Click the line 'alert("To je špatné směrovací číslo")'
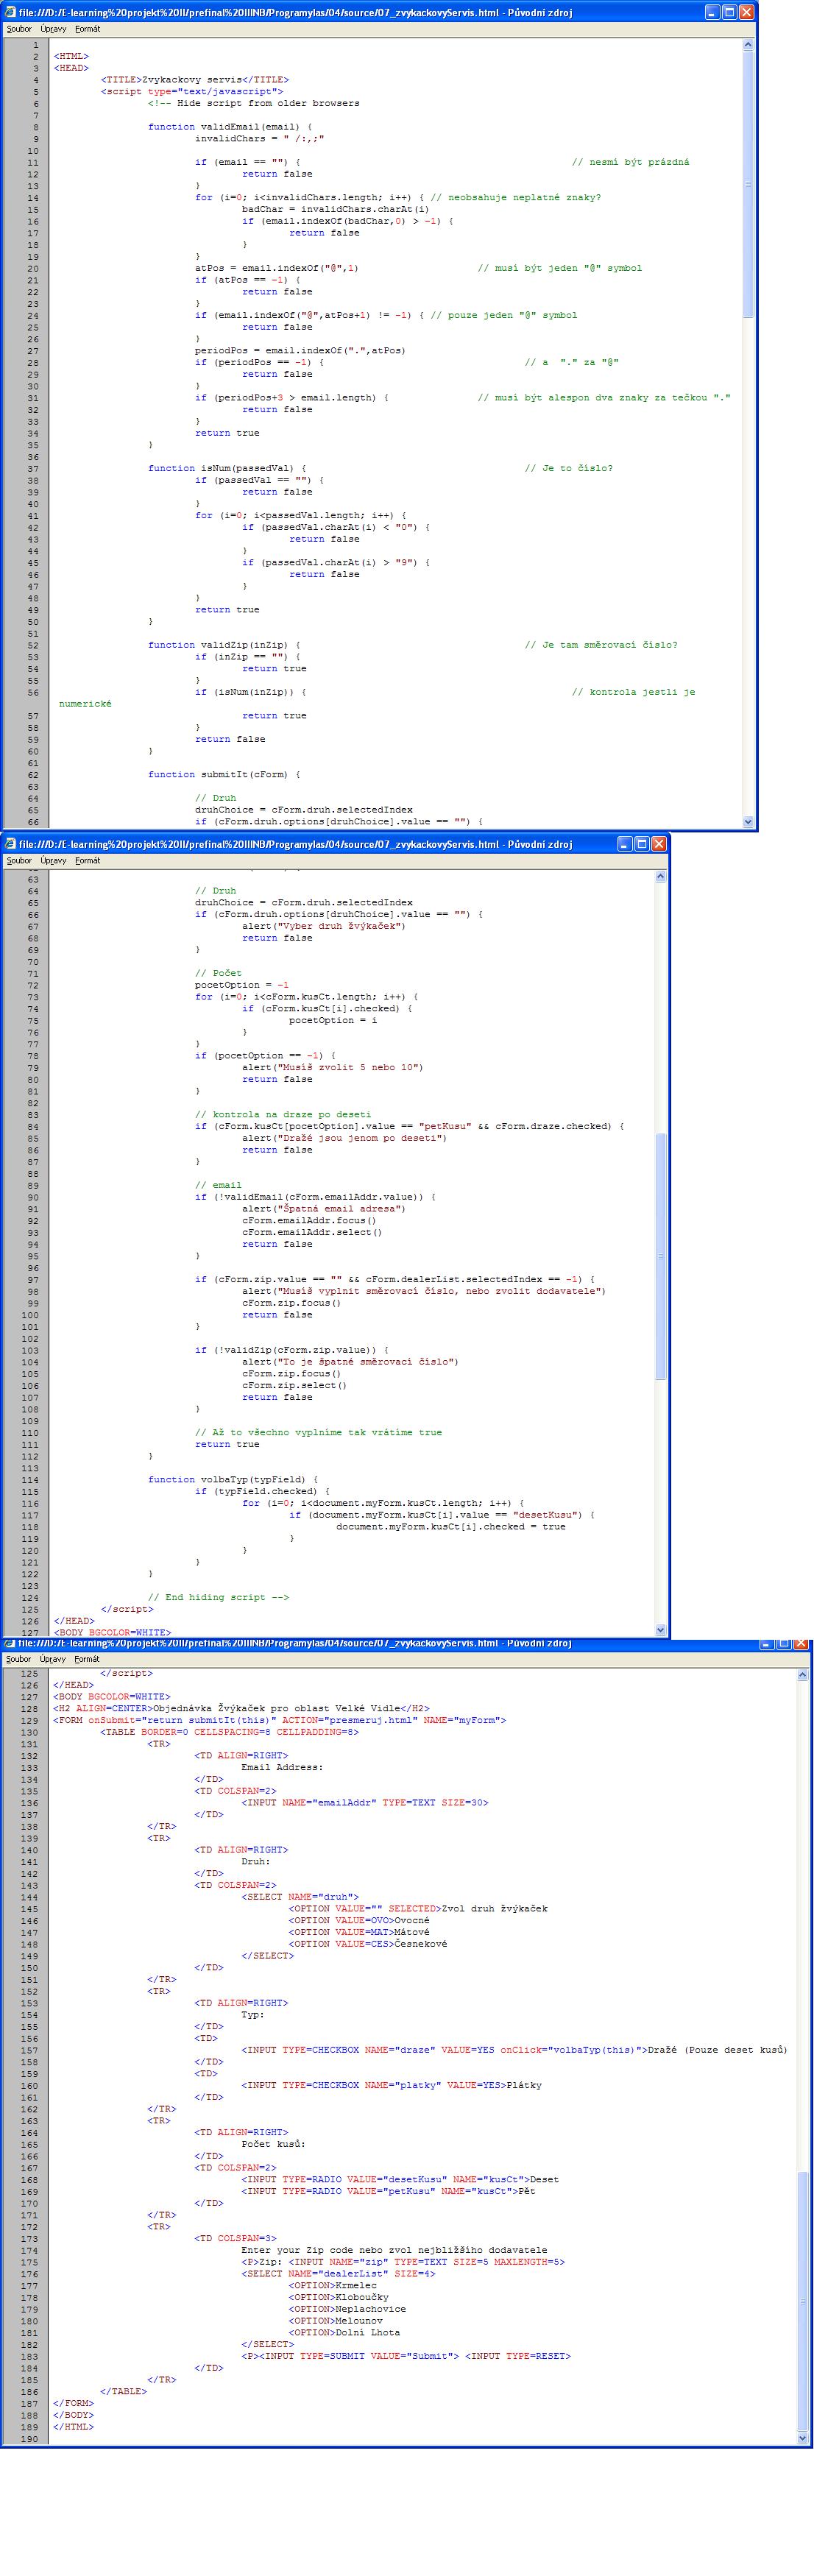Image resolution: width=814 pixels, height=2576 pixels. pos(350,1361)
